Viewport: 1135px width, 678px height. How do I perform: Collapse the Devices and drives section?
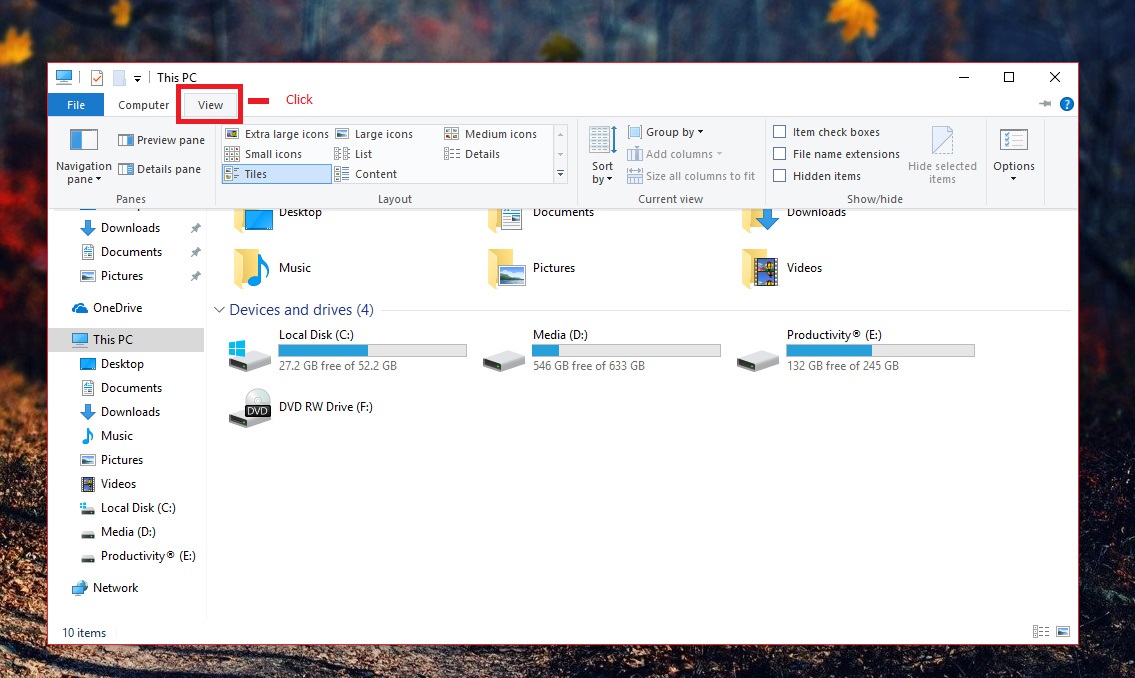tap(219, 310)
